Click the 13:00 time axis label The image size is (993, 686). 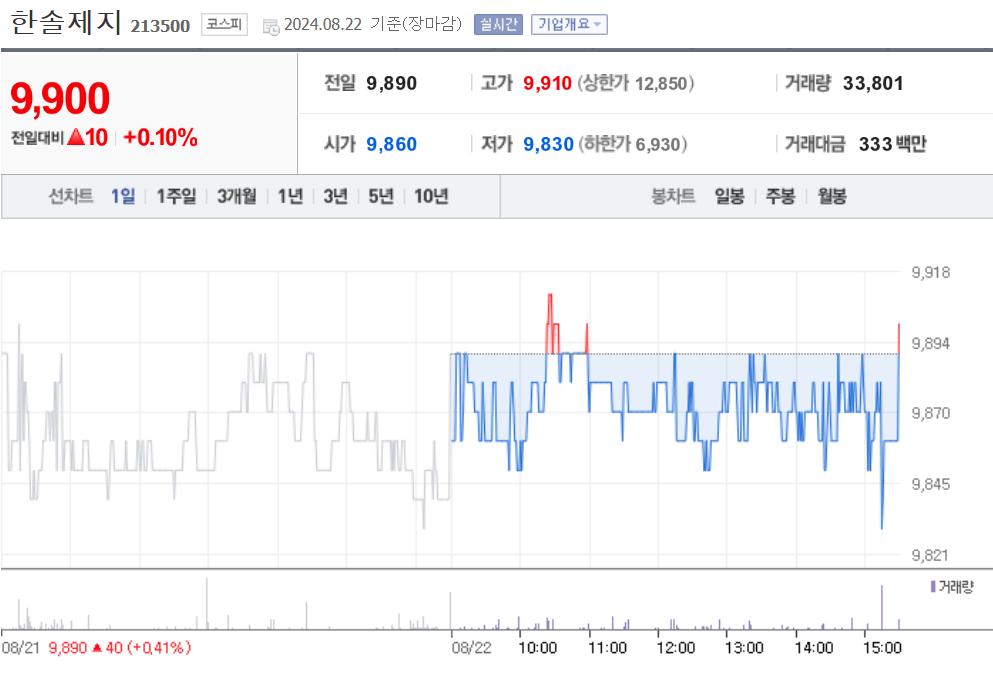click(744, 648)
